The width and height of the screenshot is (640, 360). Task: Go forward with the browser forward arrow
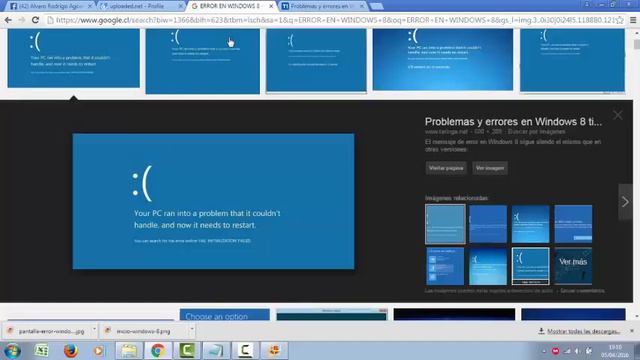(x=22, y=20)
